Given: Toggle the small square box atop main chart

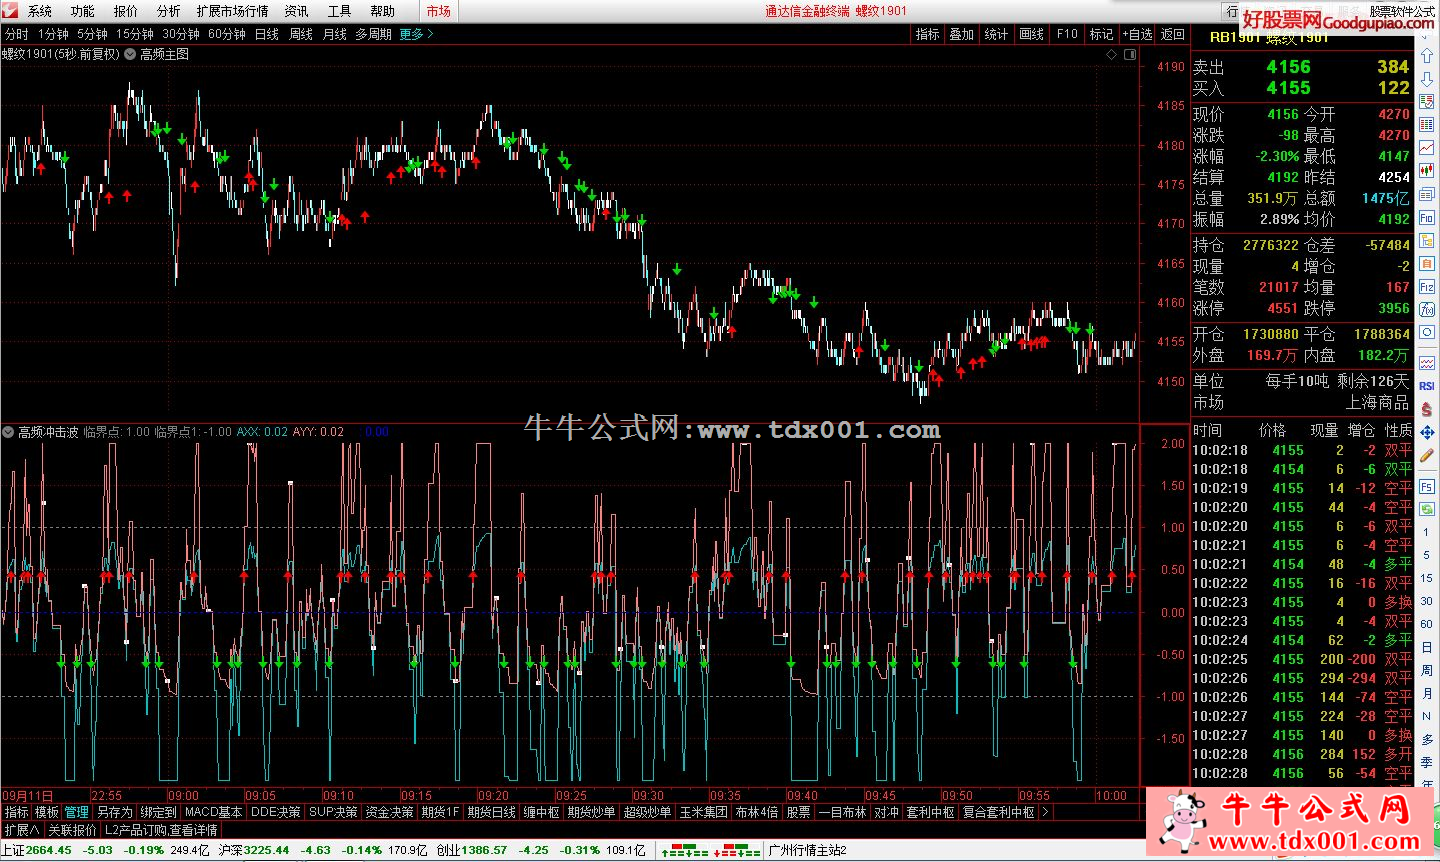Looking at the screenshot, I should pyautogui.click(x=1130, y=55).
